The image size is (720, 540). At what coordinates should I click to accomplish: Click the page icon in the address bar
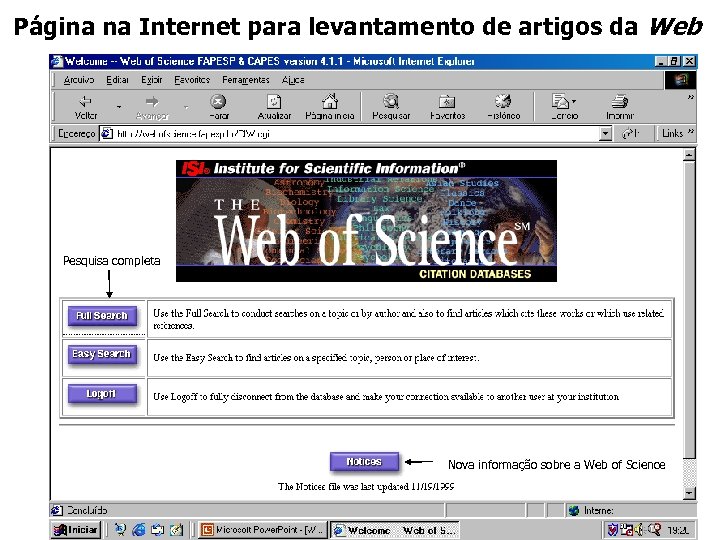107,134
